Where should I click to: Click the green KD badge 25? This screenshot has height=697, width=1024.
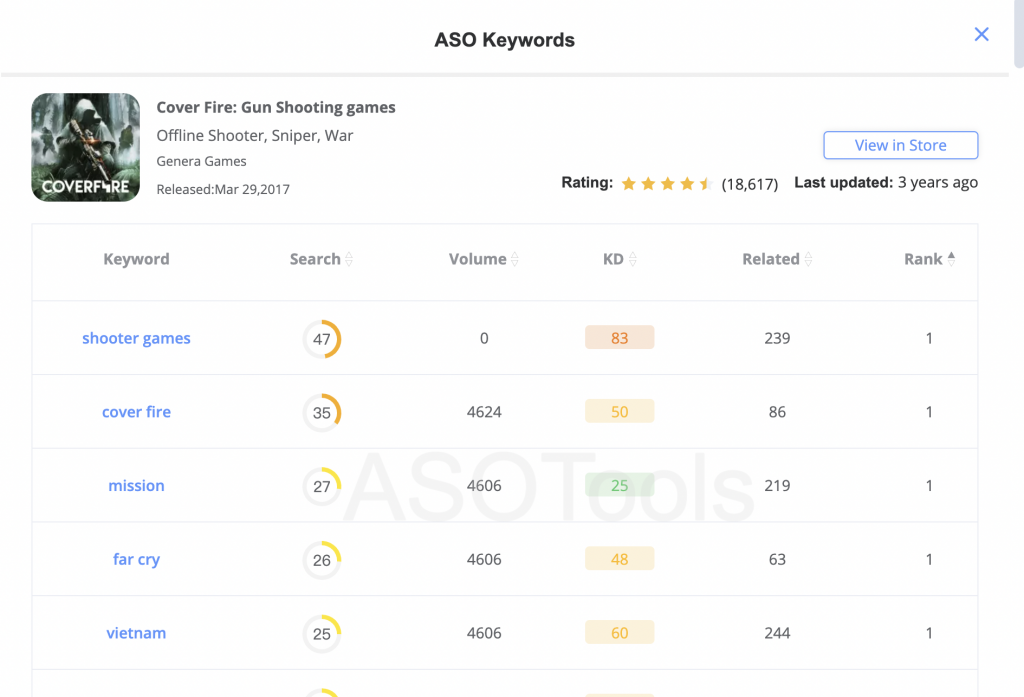(620, 485)
